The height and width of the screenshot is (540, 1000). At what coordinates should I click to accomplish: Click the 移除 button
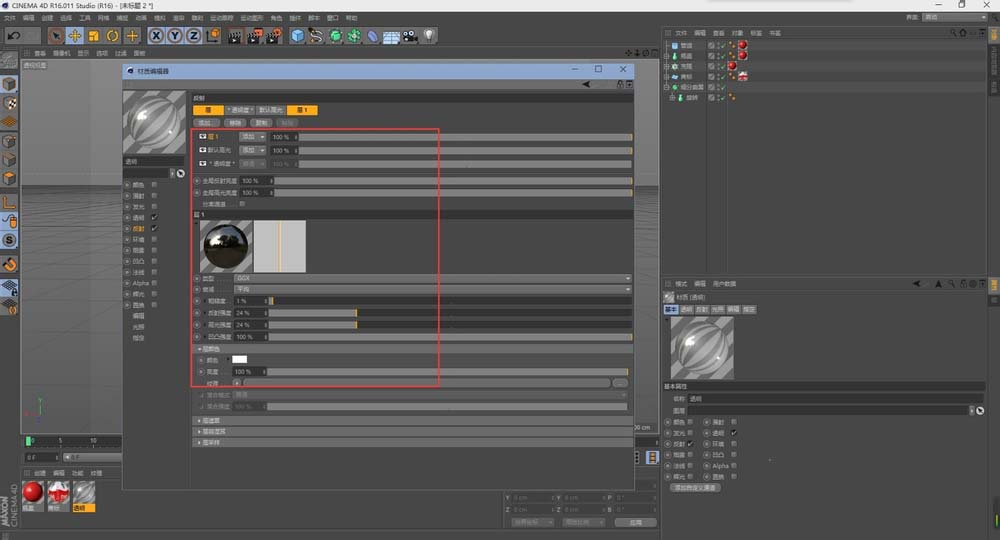coord(235,122)
